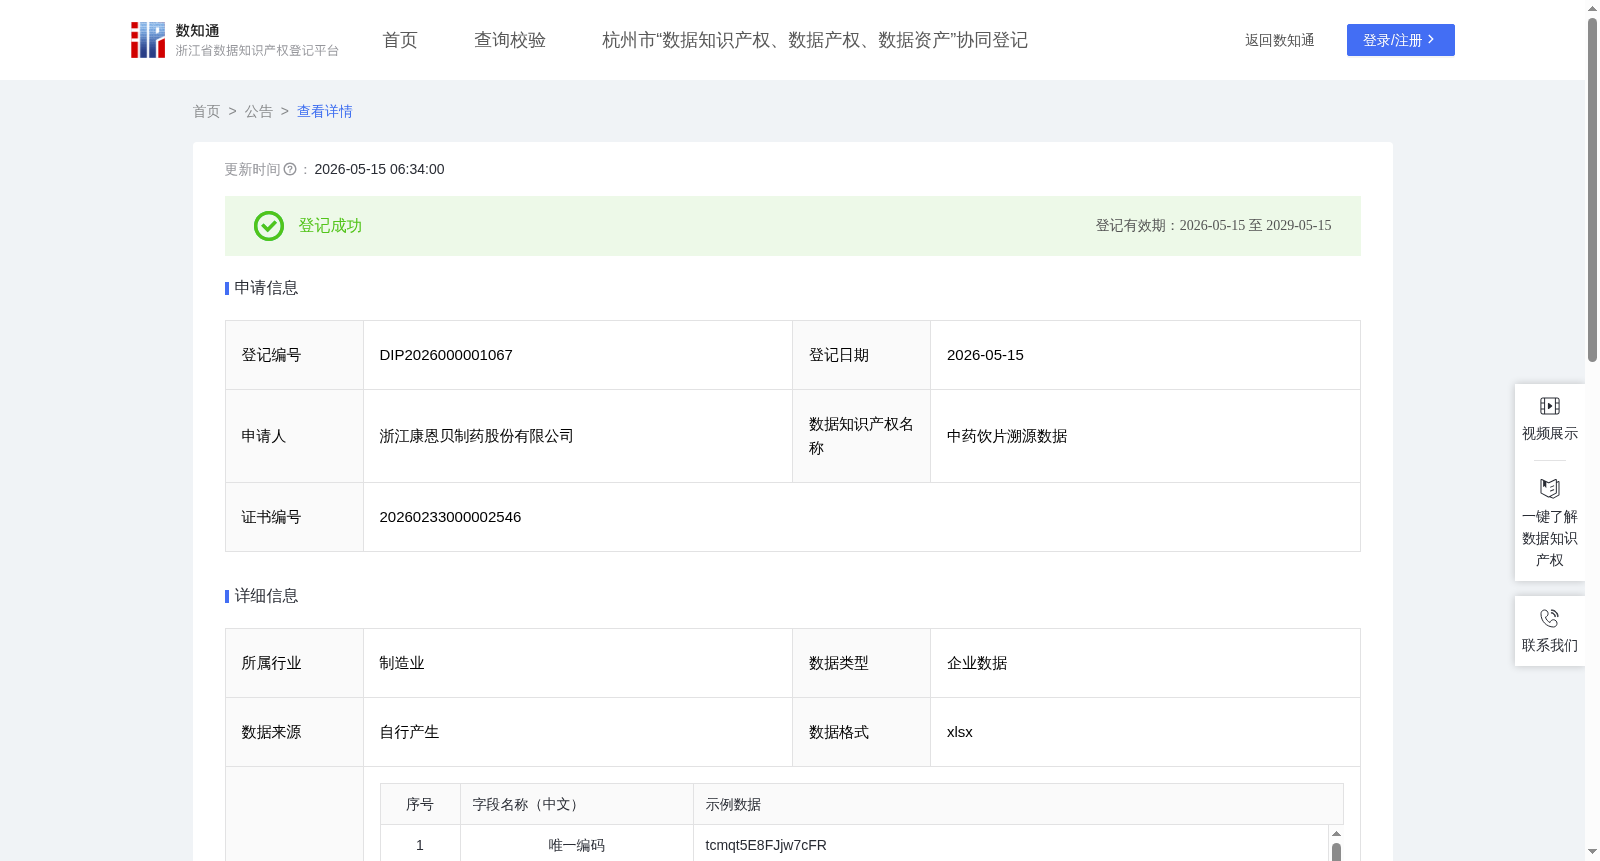Select registration number DIP2026000001067
The width and height of the screenshot is (1600, 861).
pos(446,355)
